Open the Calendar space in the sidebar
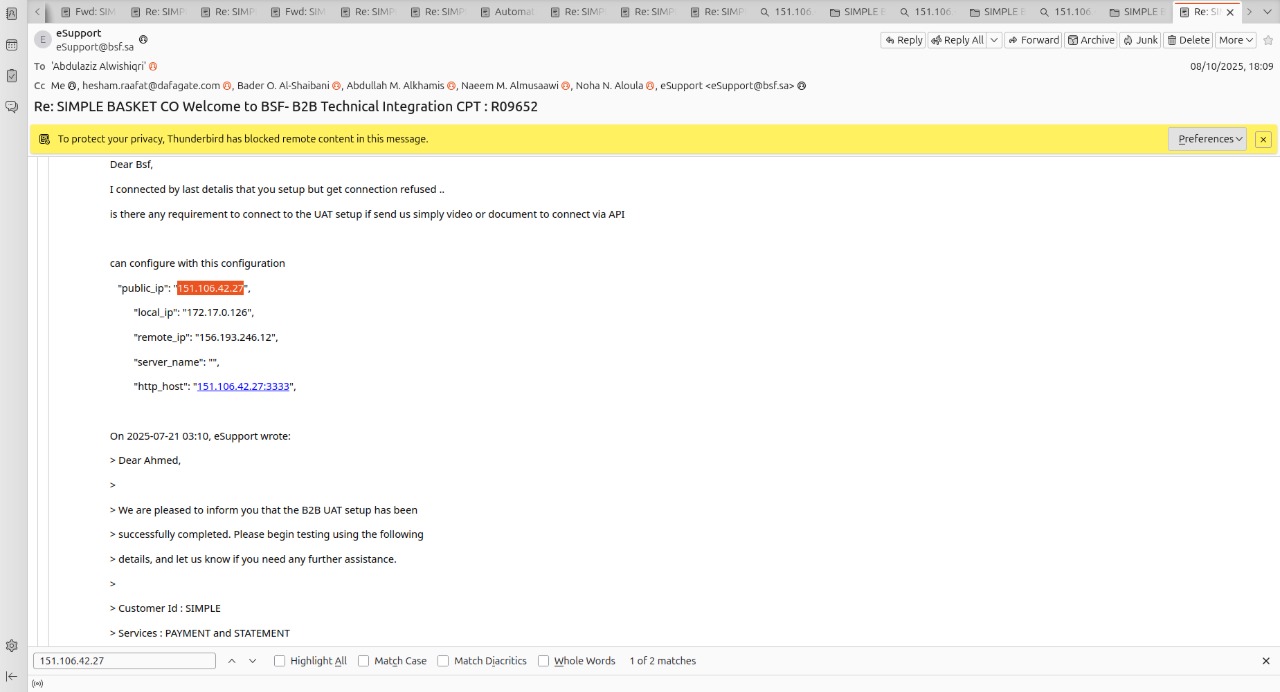 [x=12, y=45]
